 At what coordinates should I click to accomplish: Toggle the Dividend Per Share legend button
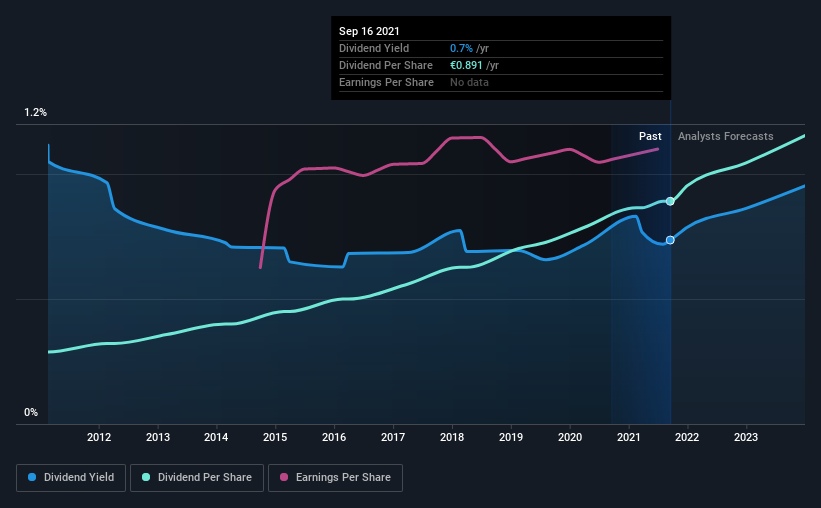point(197,478)
